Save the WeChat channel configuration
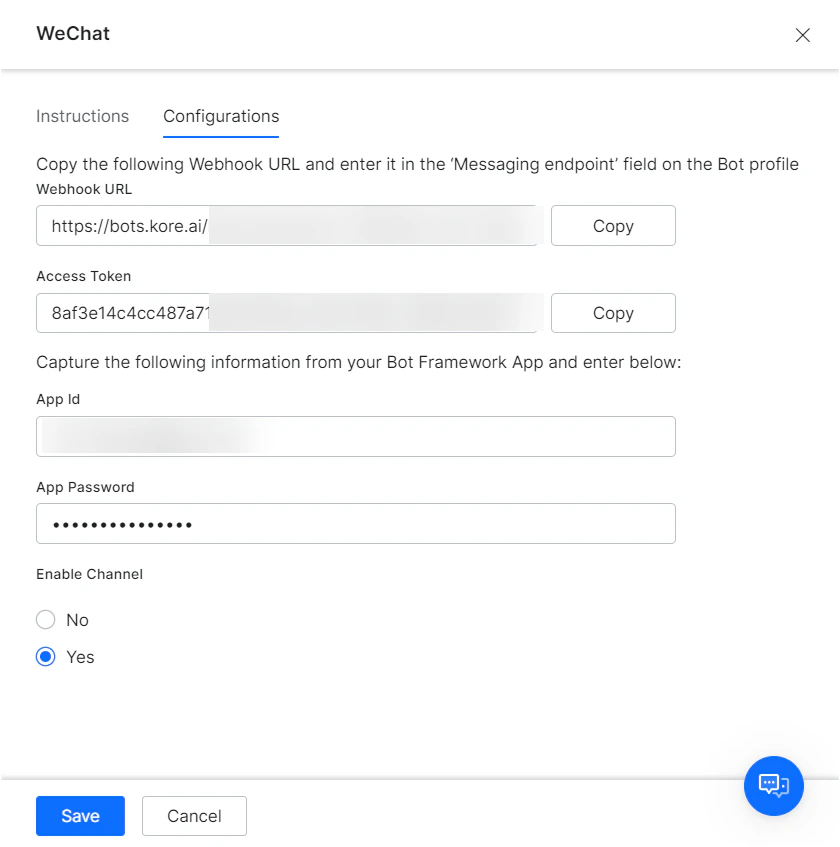Viewport: 840px width, 847px height. pos(79,816)
